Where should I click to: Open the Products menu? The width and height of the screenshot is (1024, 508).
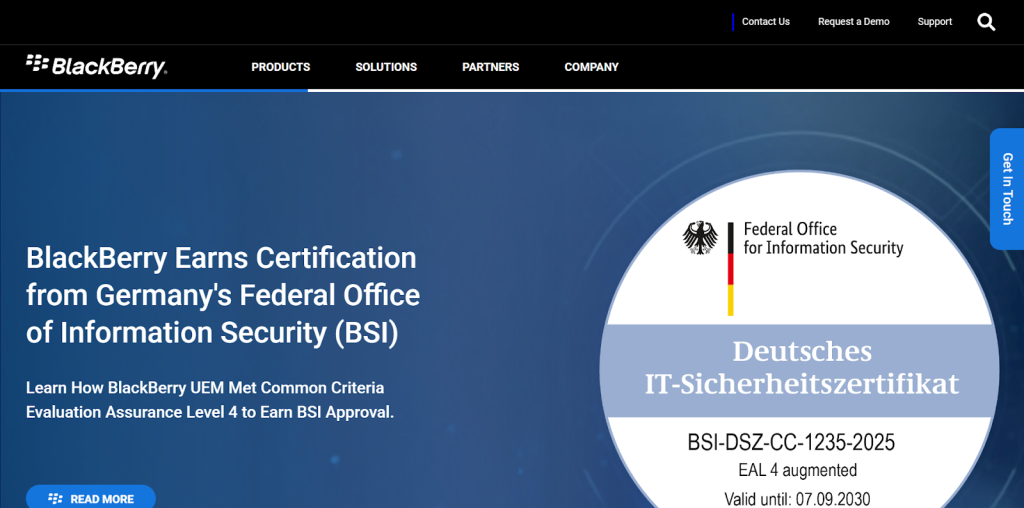coord(280,67)
